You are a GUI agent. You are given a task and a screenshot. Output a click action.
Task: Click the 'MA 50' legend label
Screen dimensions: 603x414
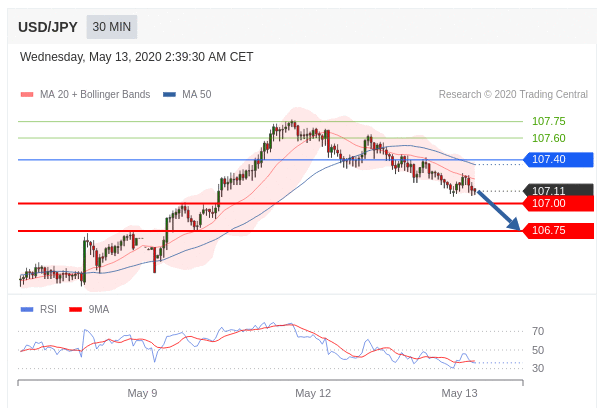(197, 95)
